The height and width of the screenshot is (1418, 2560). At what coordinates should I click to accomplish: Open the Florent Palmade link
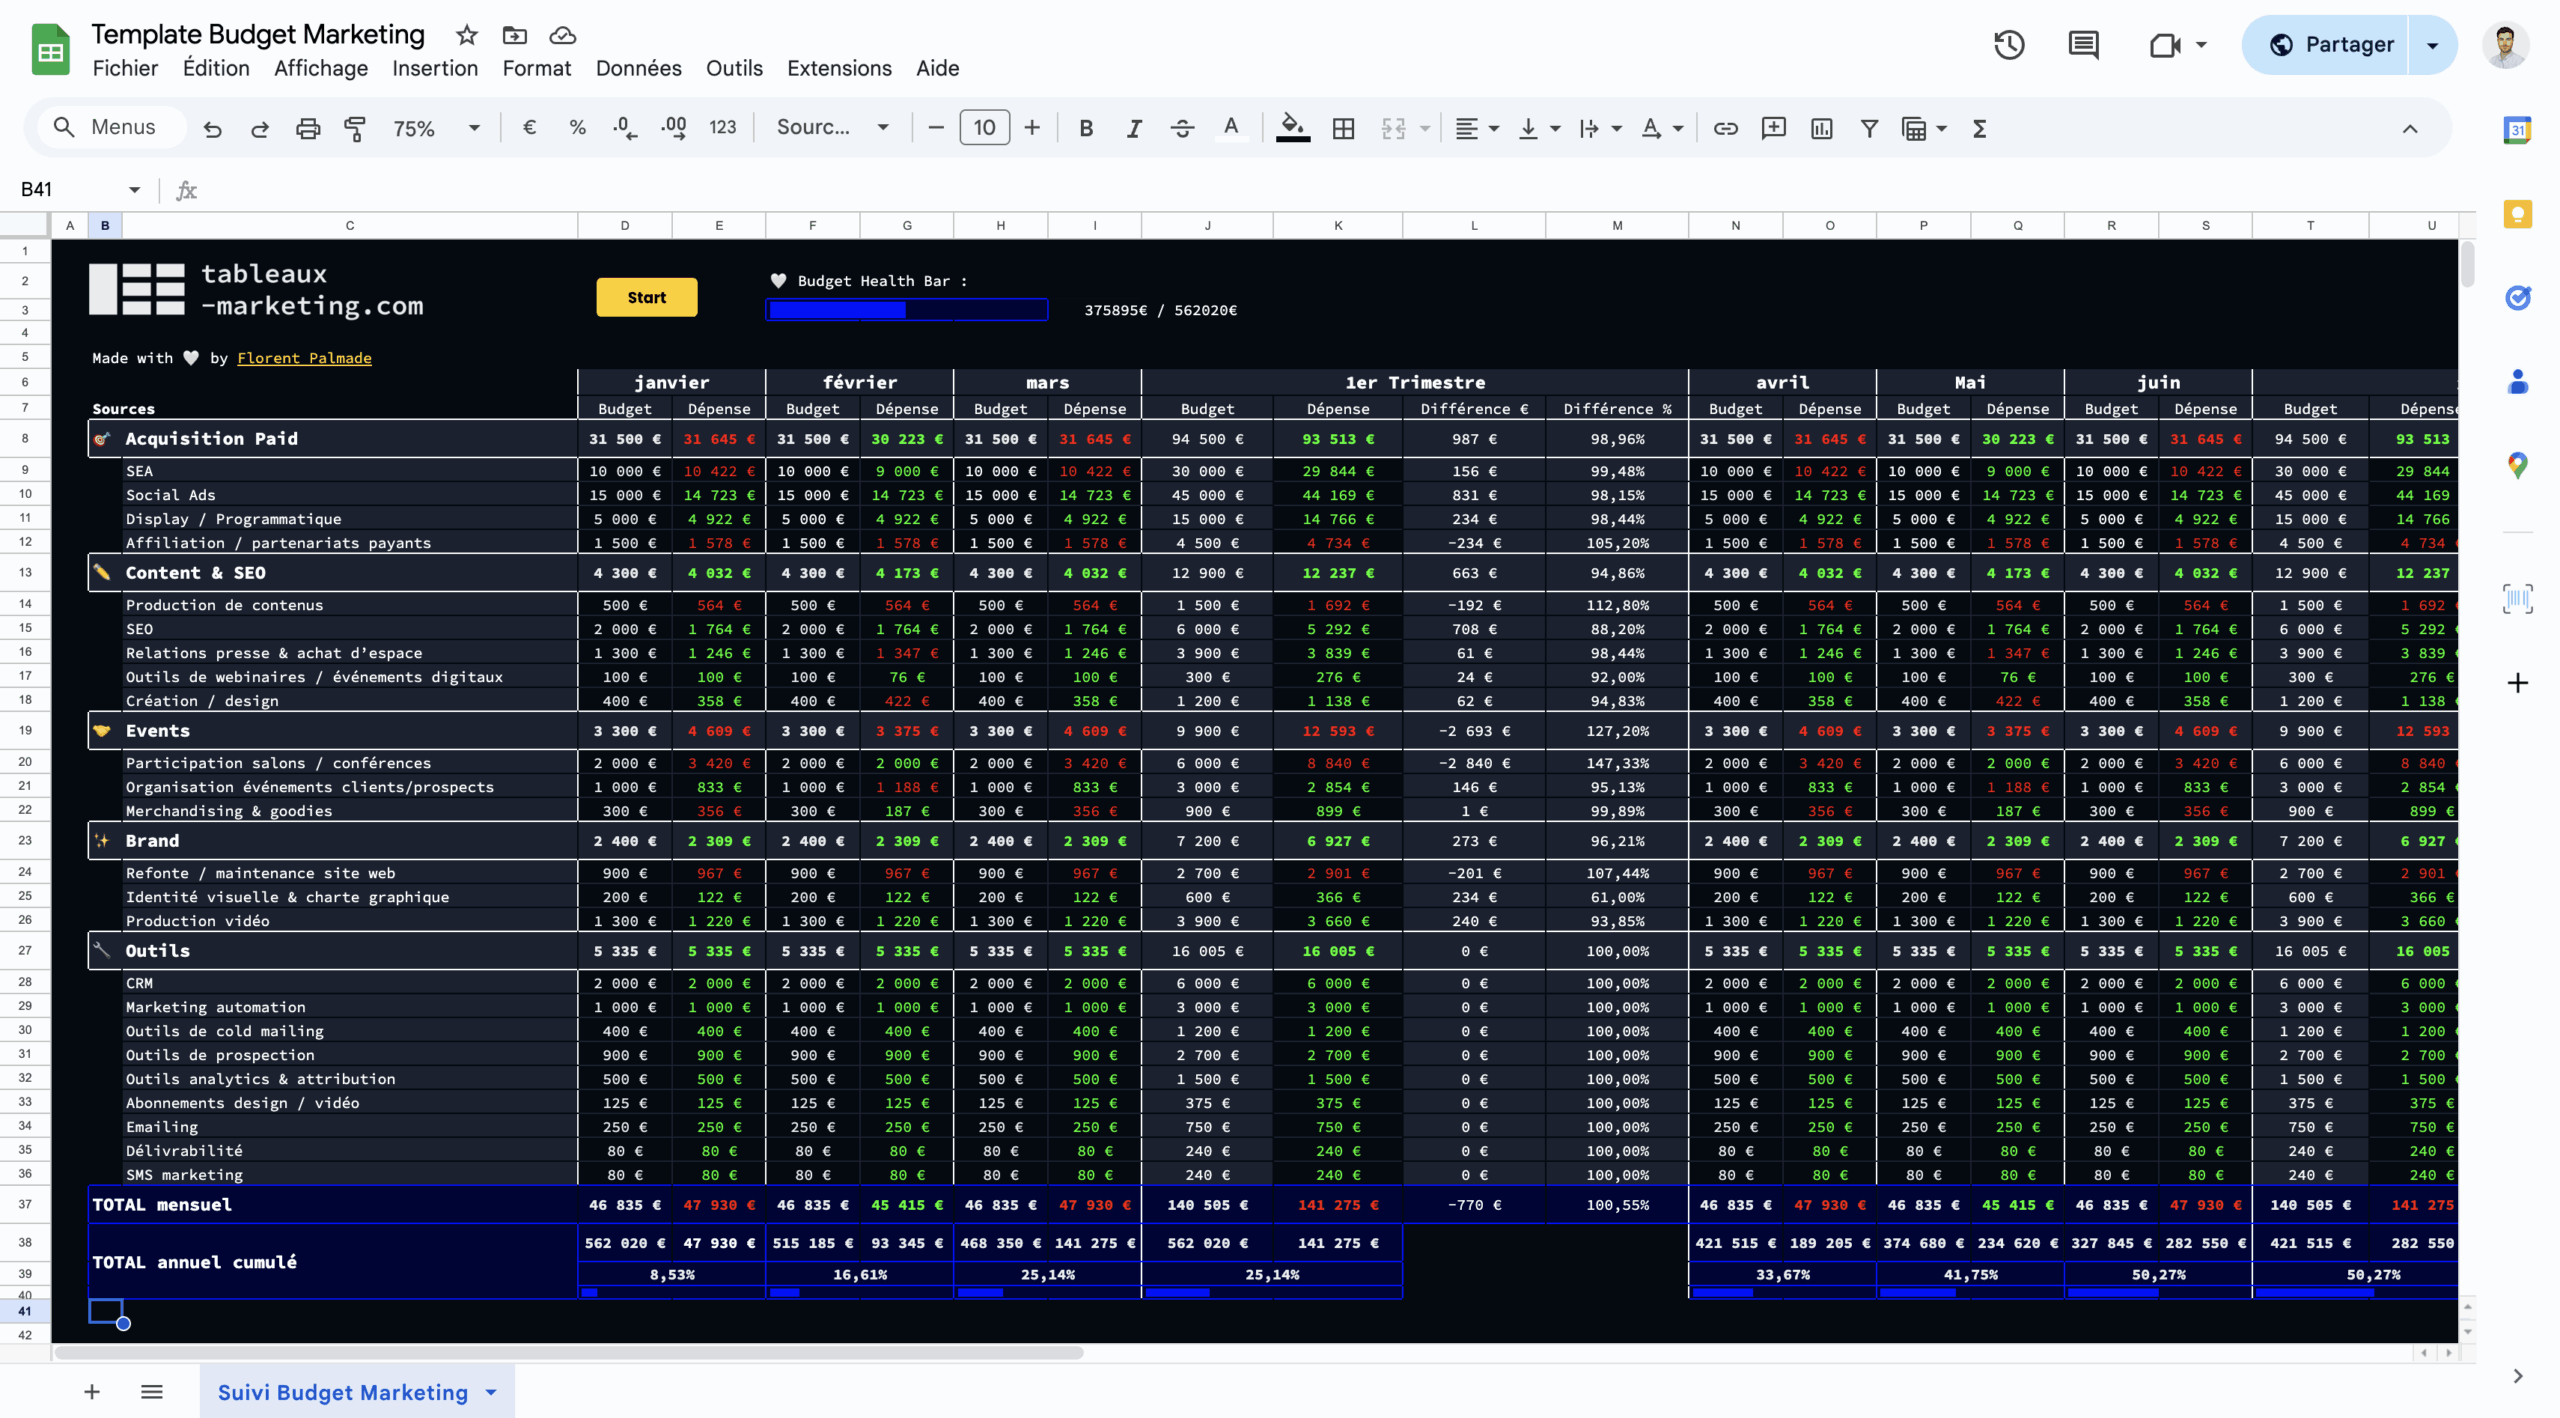(x=304, y=358)
